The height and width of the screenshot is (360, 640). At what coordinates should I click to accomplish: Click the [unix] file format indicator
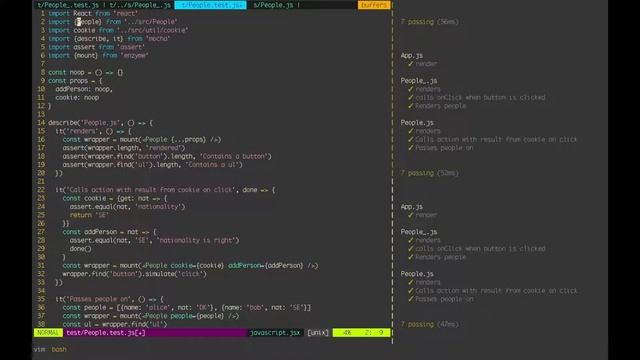(318, 333)
